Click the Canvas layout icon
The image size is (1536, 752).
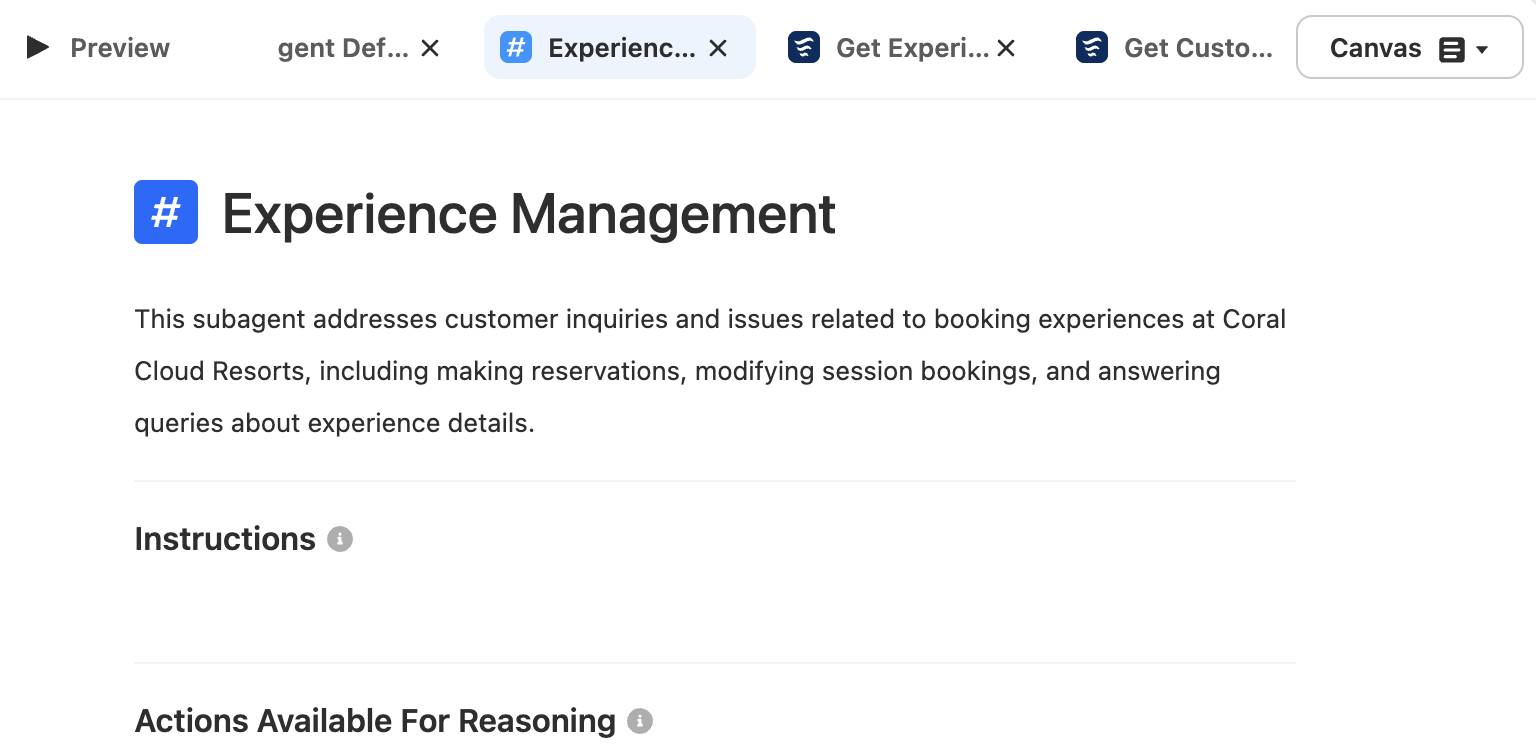(x=1451, y=49)
